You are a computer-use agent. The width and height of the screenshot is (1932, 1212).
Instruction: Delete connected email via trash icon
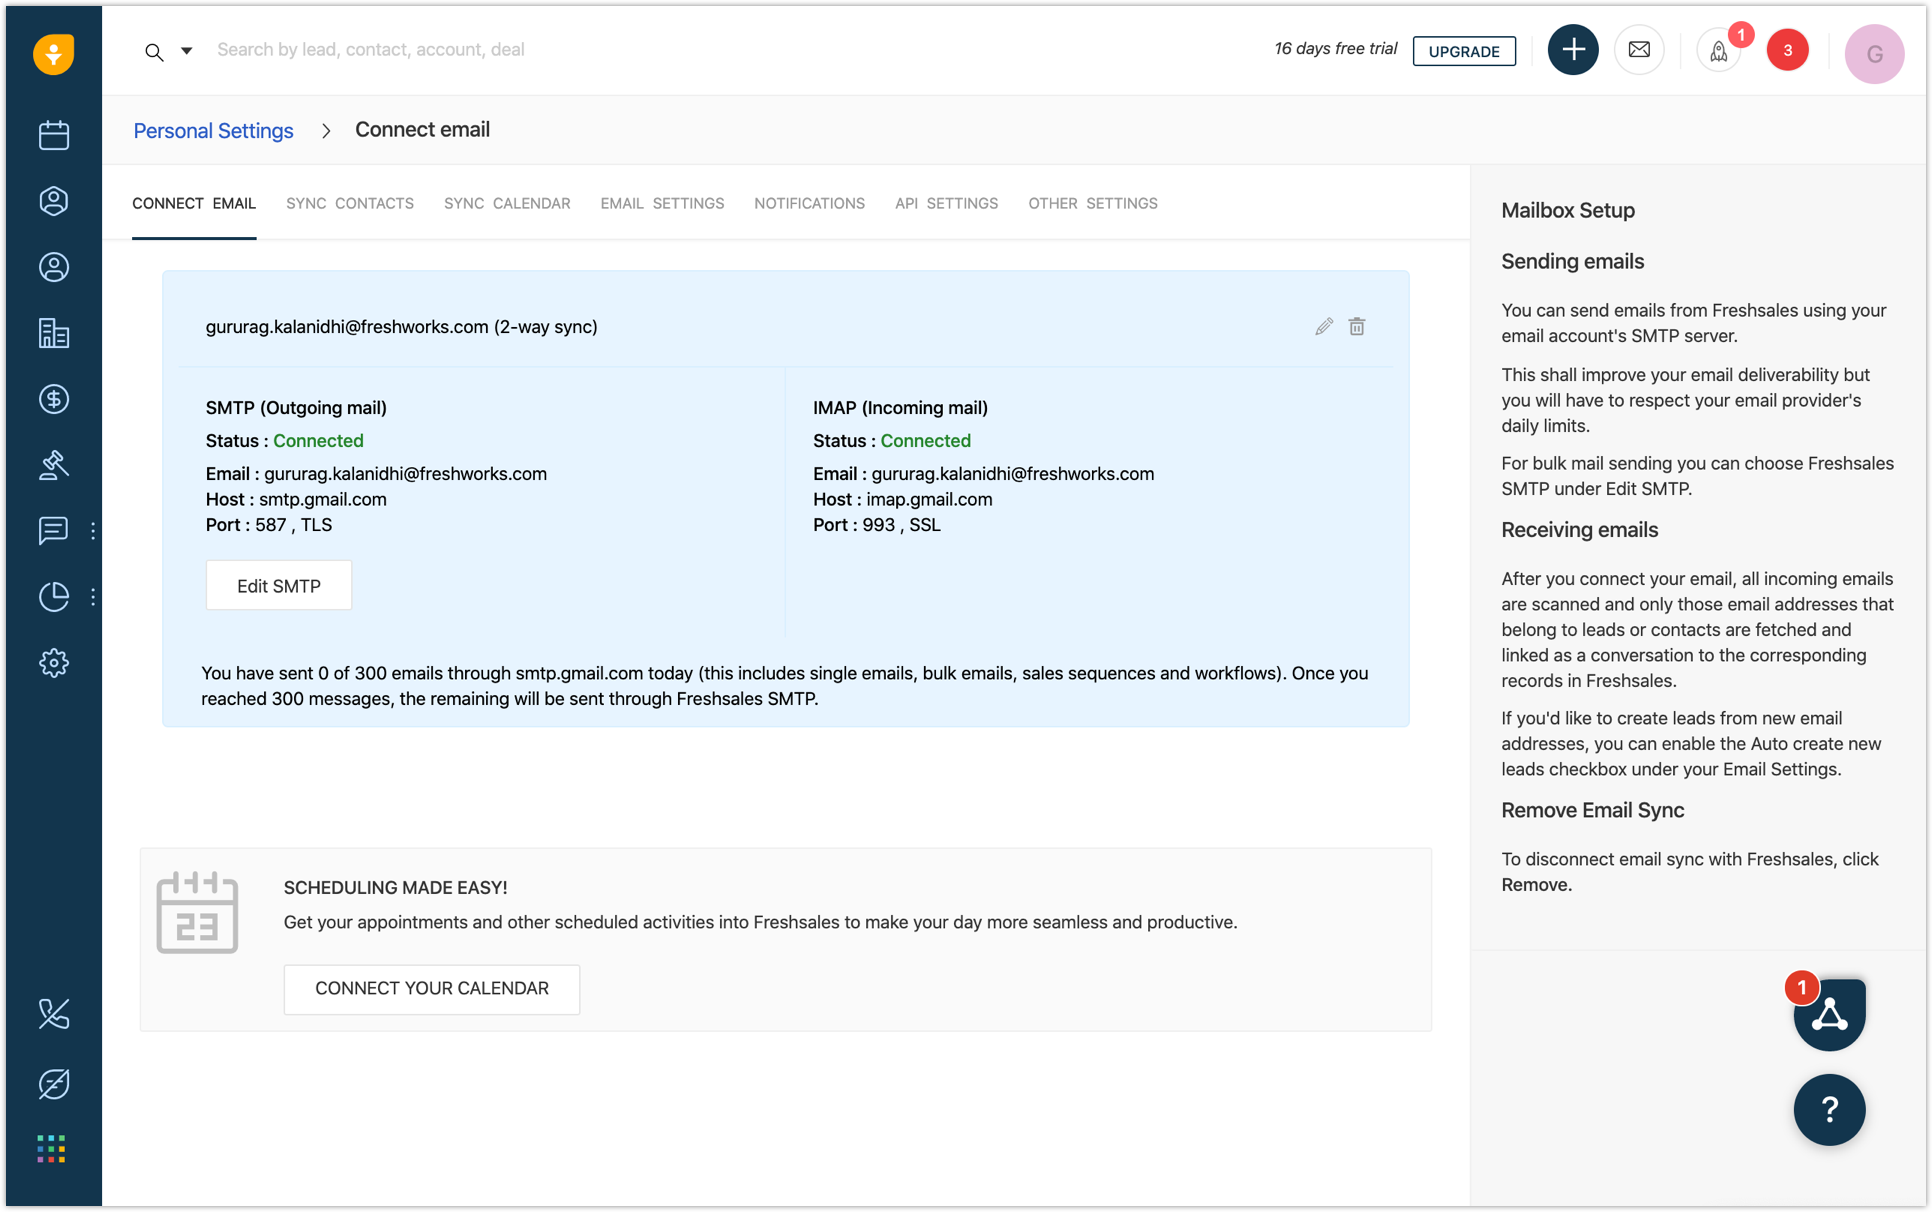(x=1356, y=327)
